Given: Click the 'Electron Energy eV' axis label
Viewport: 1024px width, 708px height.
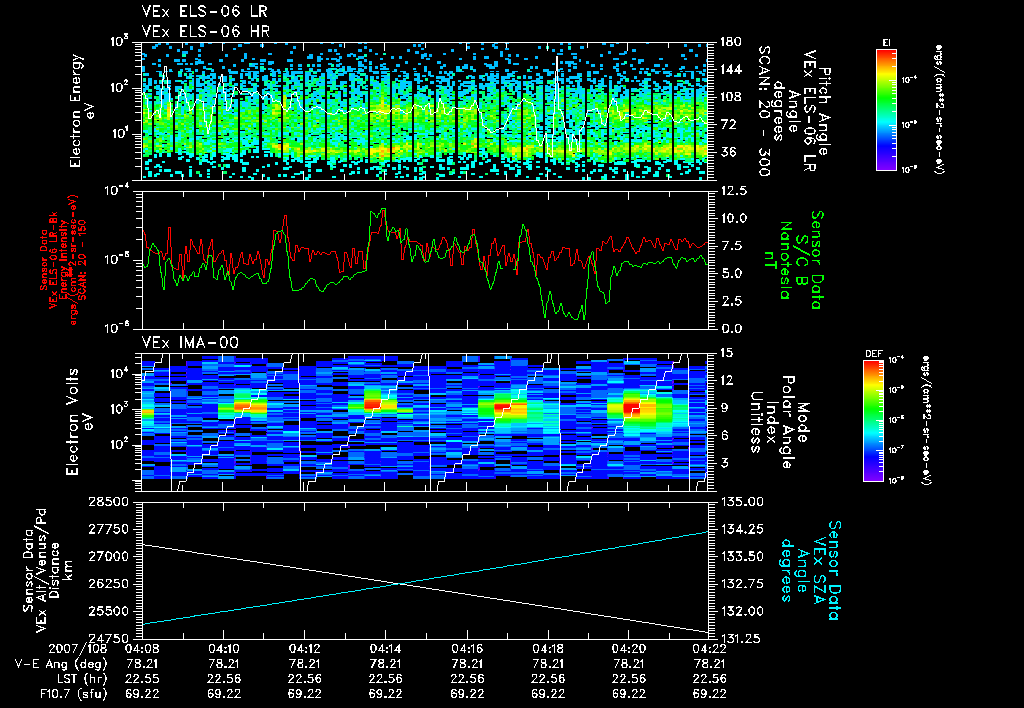Looking at the screenshot, I should [x=82, y=110].
